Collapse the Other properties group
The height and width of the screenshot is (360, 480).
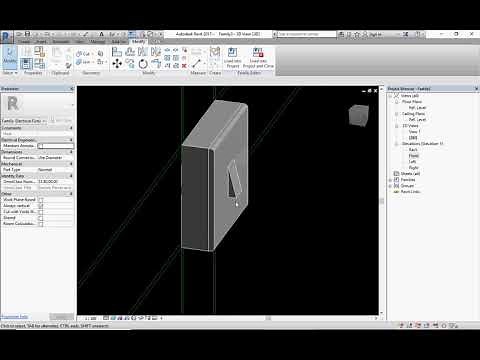71,194
